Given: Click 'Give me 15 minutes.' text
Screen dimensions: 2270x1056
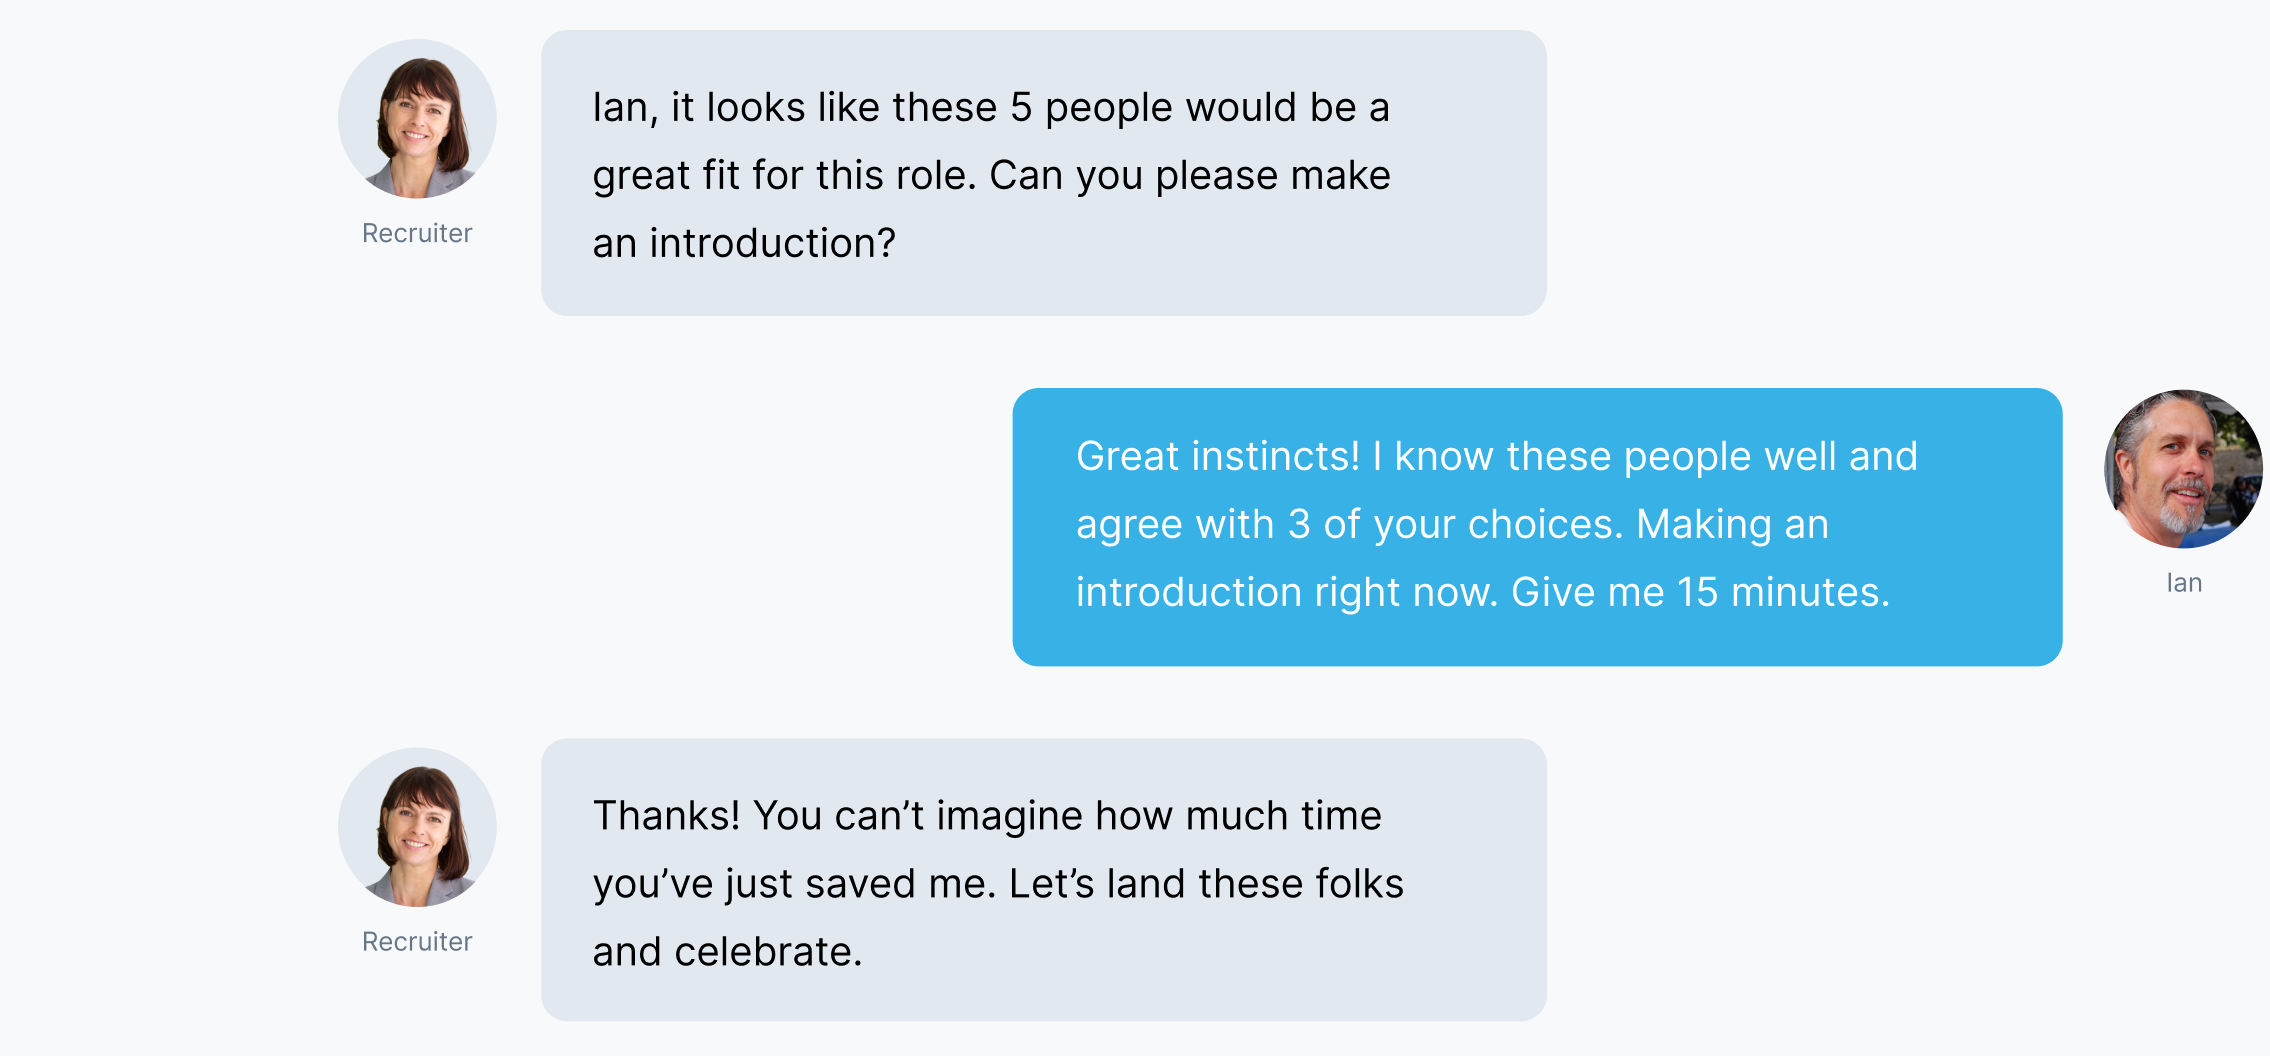Looking at the screenshot, I should (1700, 592).
